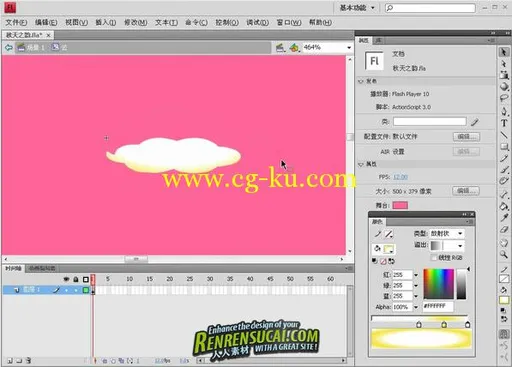Click New Layer icon in timeline
Viewport: 512px width, 367px height.
[x=10, y=360]
